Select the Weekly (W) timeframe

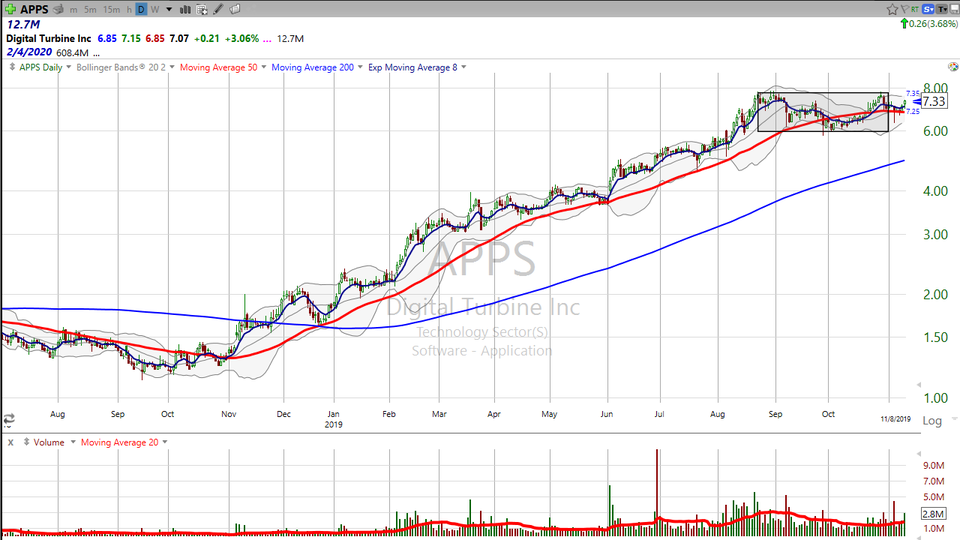click(155, 10)
